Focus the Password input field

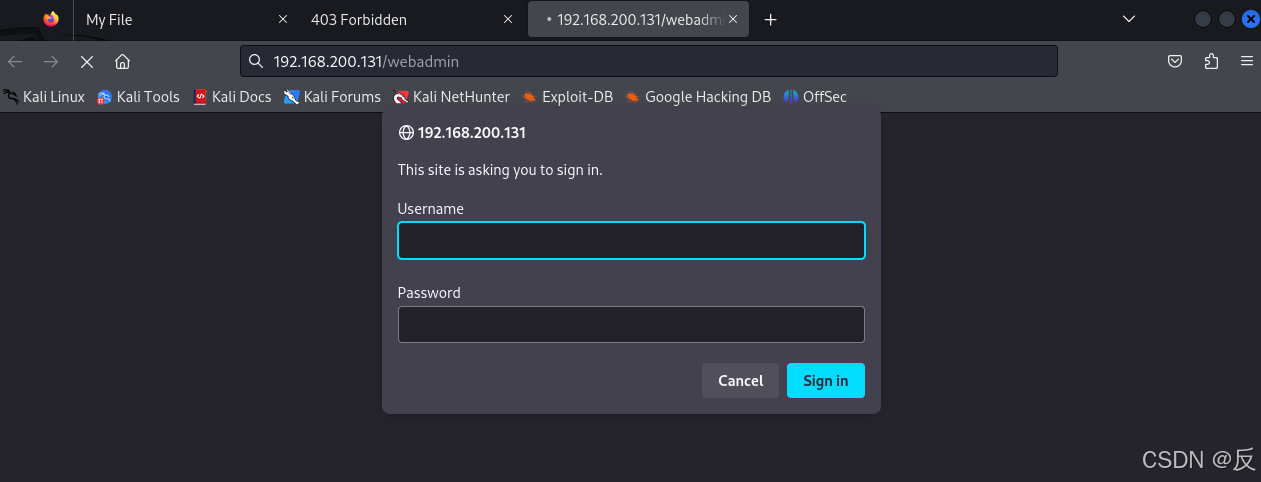(x=631, y=324)
